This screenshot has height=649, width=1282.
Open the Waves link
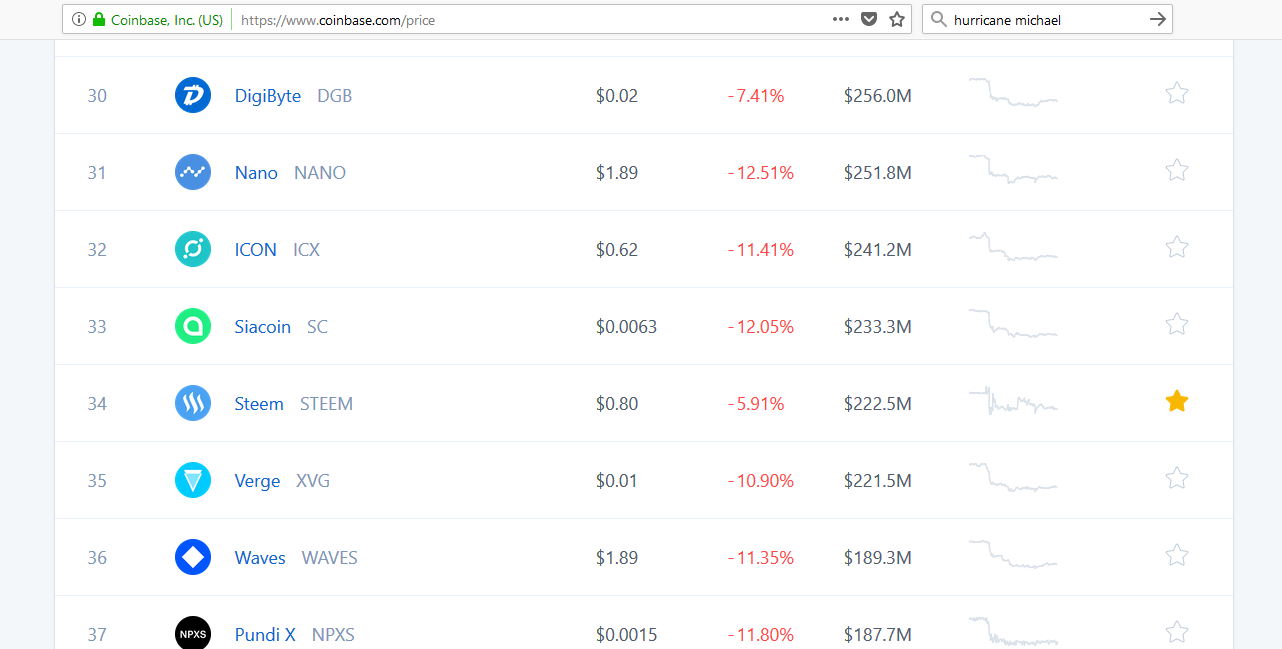pos(260,558)
